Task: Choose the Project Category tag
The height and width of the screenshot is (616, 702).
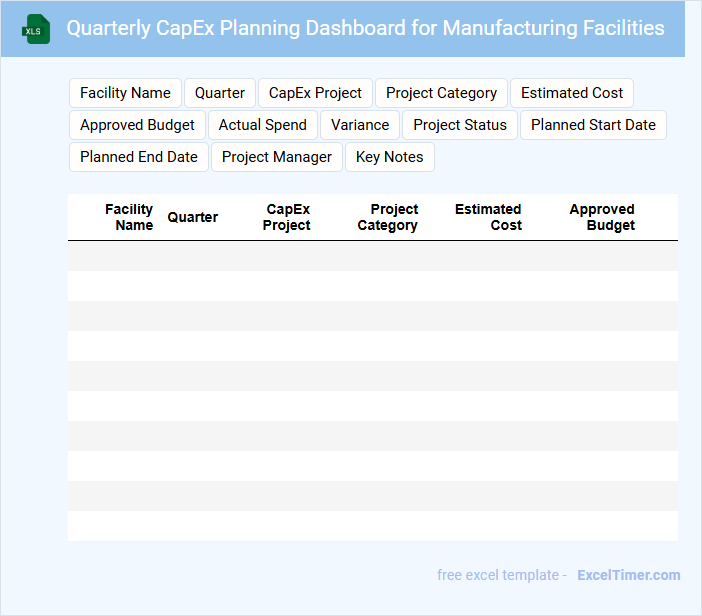Action: [441, 93]
